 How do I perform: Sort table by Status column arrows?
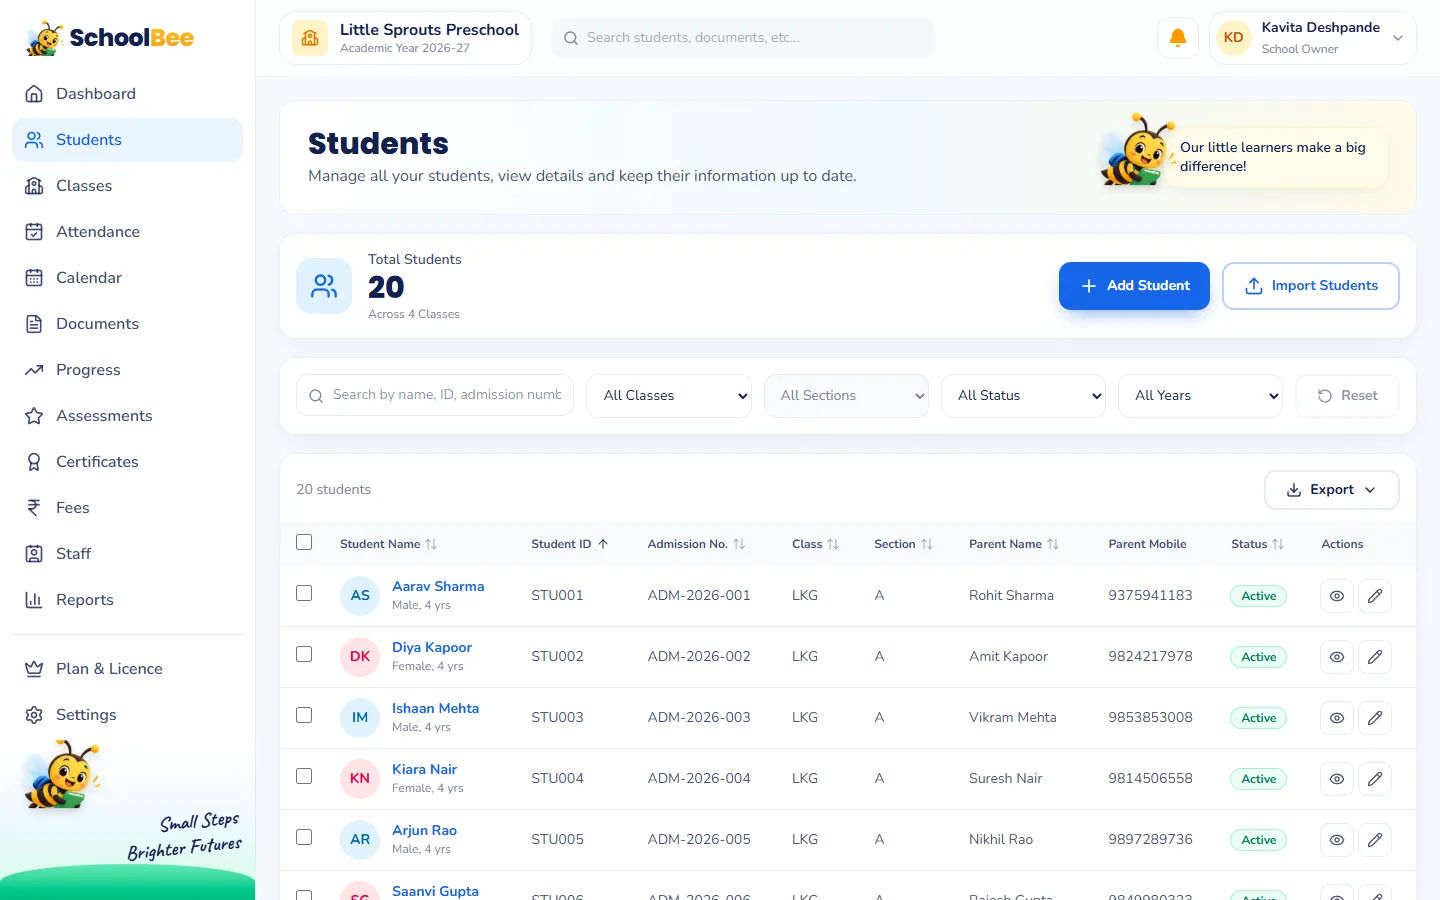pyautogui.click(x=1278, y=544)
